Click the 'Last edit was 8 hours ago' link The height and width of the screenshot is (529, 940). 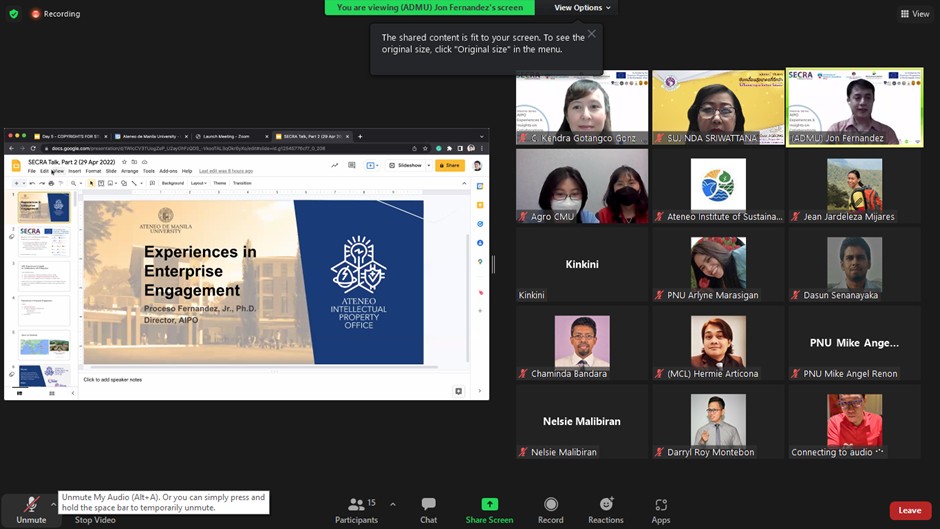point(226,171)
